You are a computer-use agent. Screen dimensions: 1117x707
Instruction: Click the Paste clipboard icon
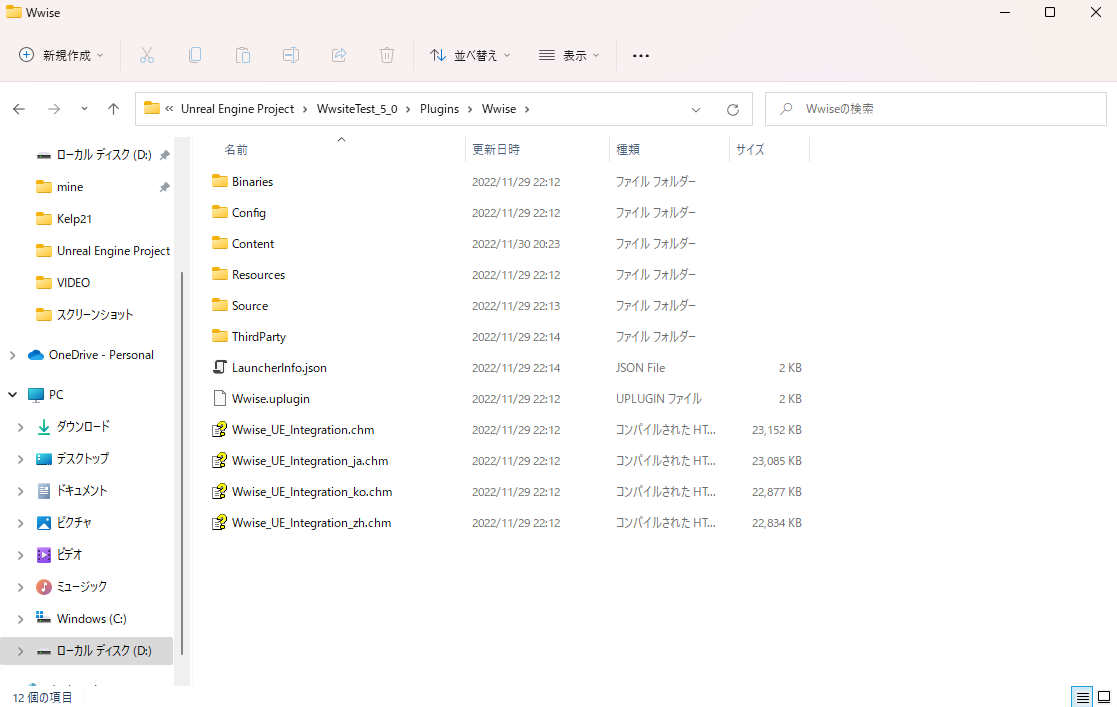pyautogui.click(x=243, y=55)
